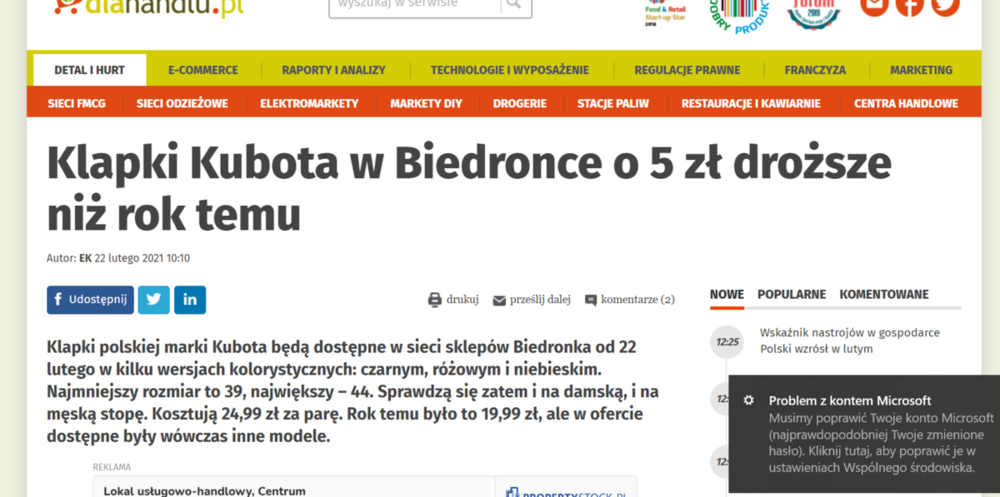Open Technologie i wyposażenie menu item
1000x497 pixels.
click(510, 70)
